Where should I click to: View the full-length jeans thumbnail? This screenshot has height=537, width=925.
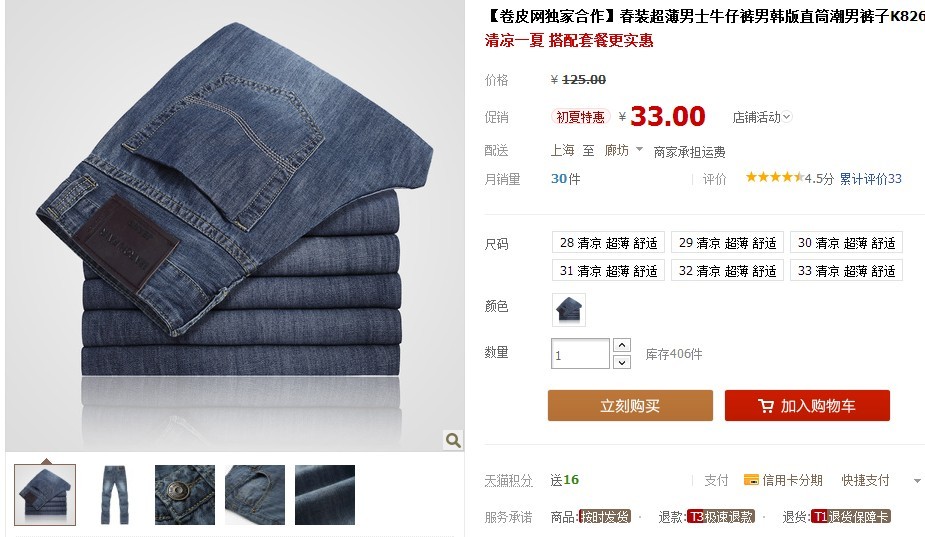tap(114, 495)
